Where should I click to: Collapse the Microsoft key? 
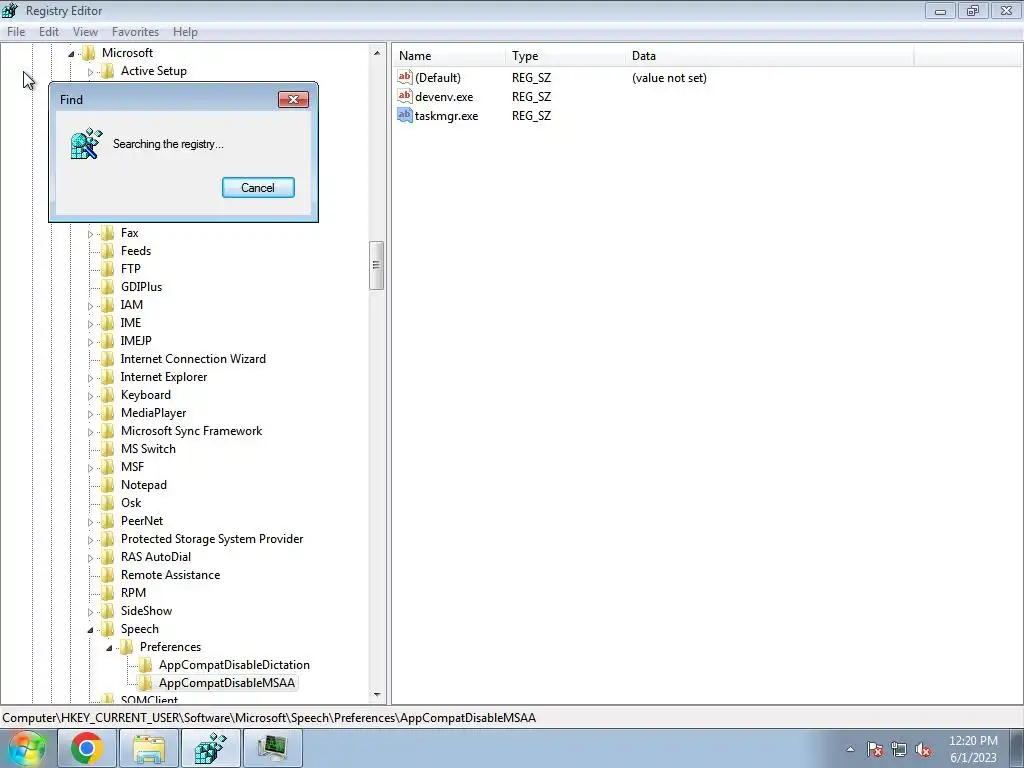[x=71, y=54]
